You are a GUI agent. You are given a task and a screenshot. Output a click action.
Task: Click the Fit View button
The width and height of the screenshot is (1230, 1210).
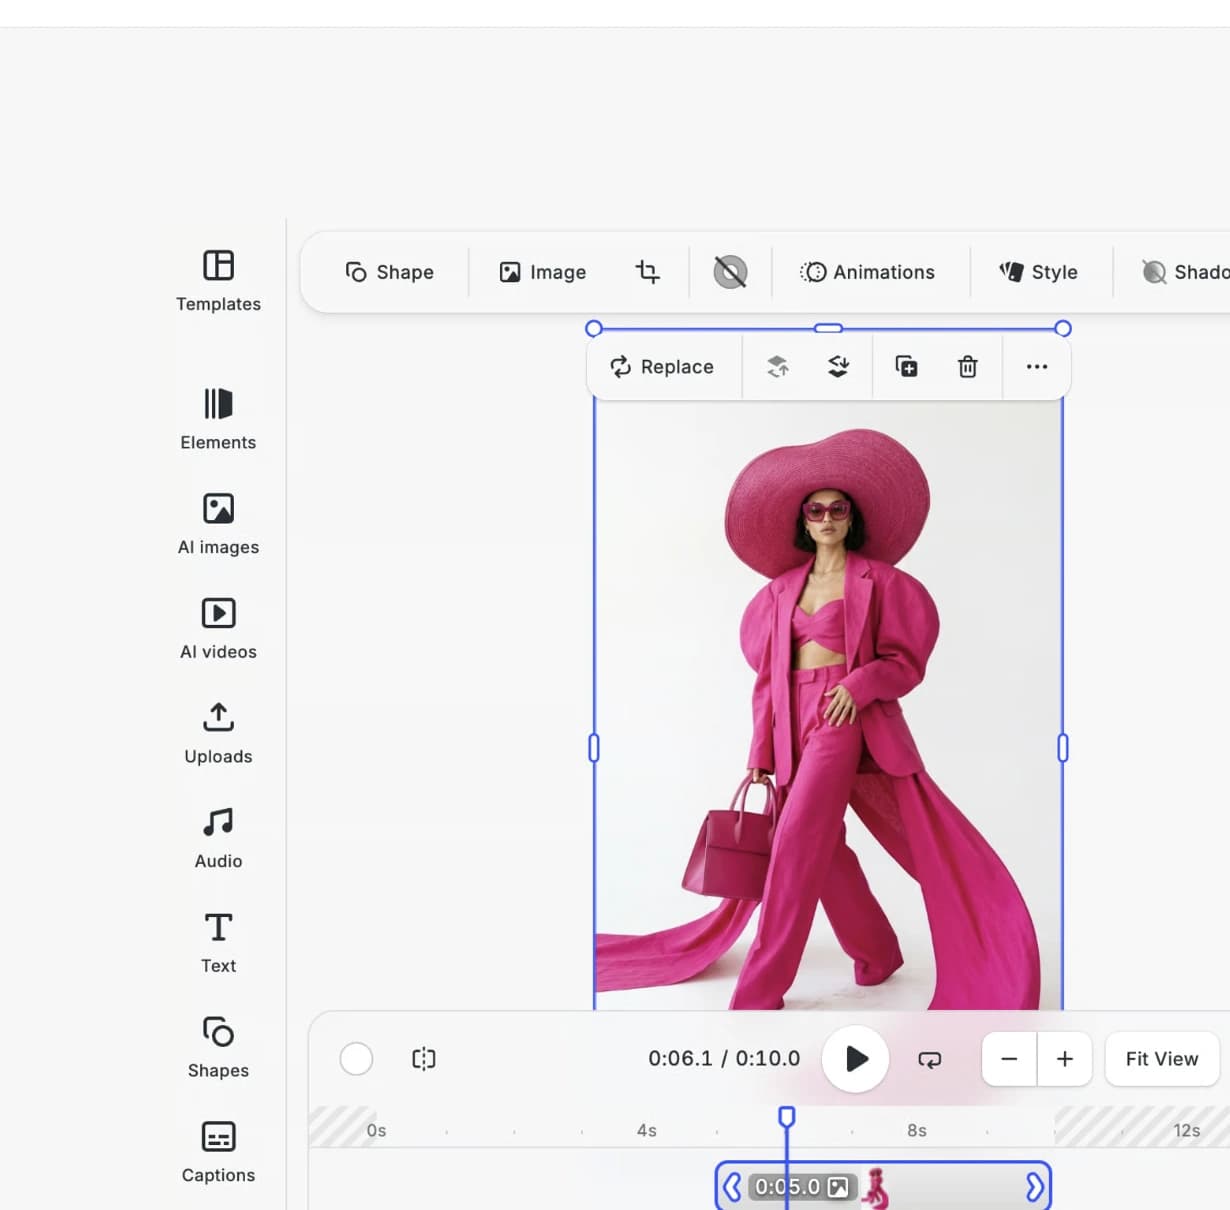(1162, 1059)
